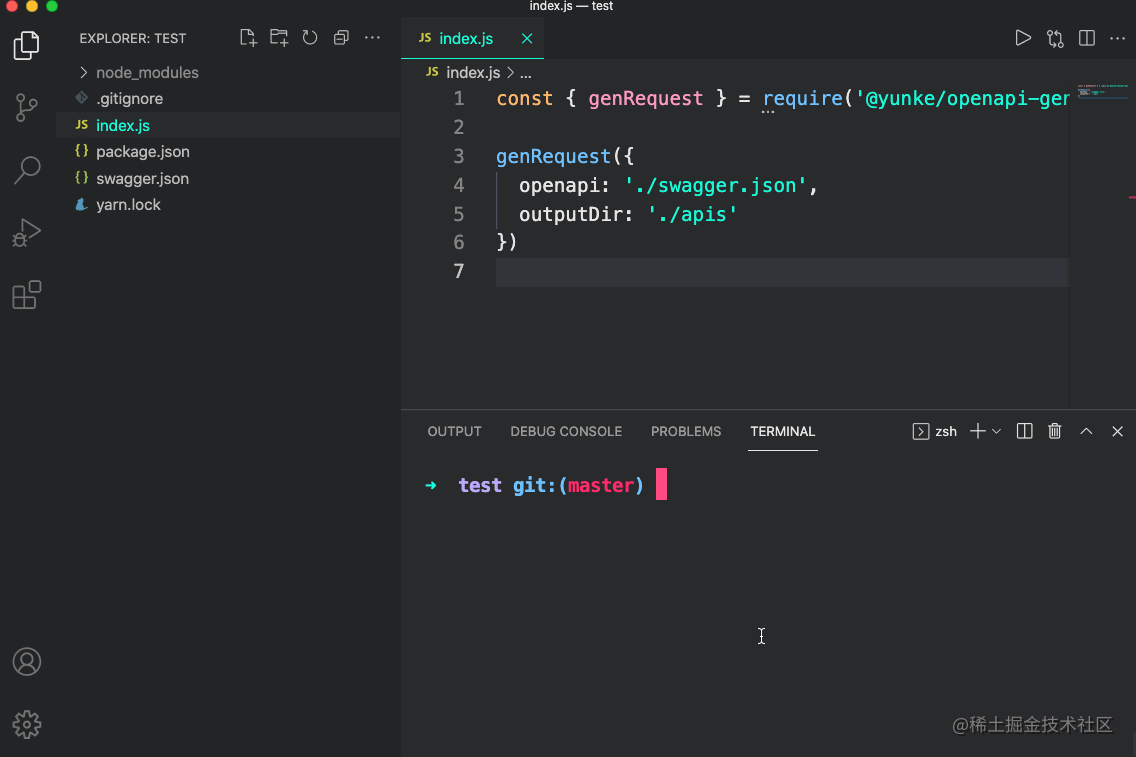Screen dimensions: 1136x757
Task: Switch to the OUTPUT panel tab
Action: (x=454, y=432)
